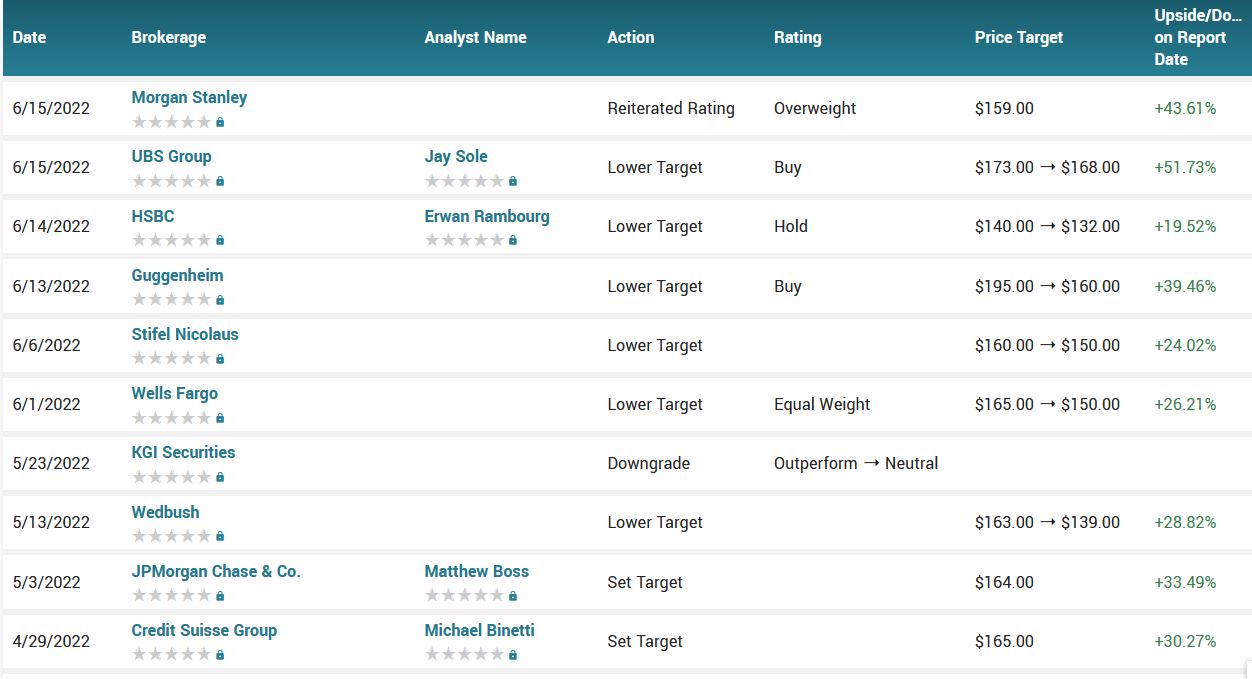The width and height of the screenshot is (1252, 679).
Task: Click lock icon under Credit Suisse Group
Action: point(220,655)
